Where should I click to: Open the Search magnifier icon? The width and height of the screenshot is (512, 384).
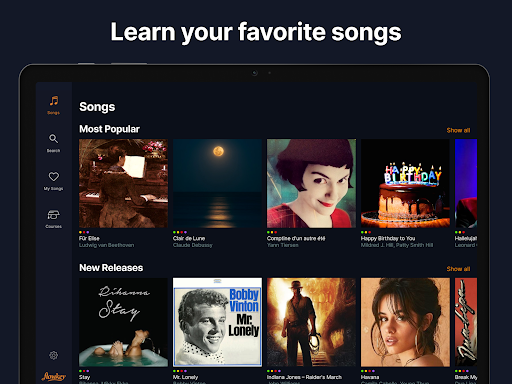(x=53, y=138)
